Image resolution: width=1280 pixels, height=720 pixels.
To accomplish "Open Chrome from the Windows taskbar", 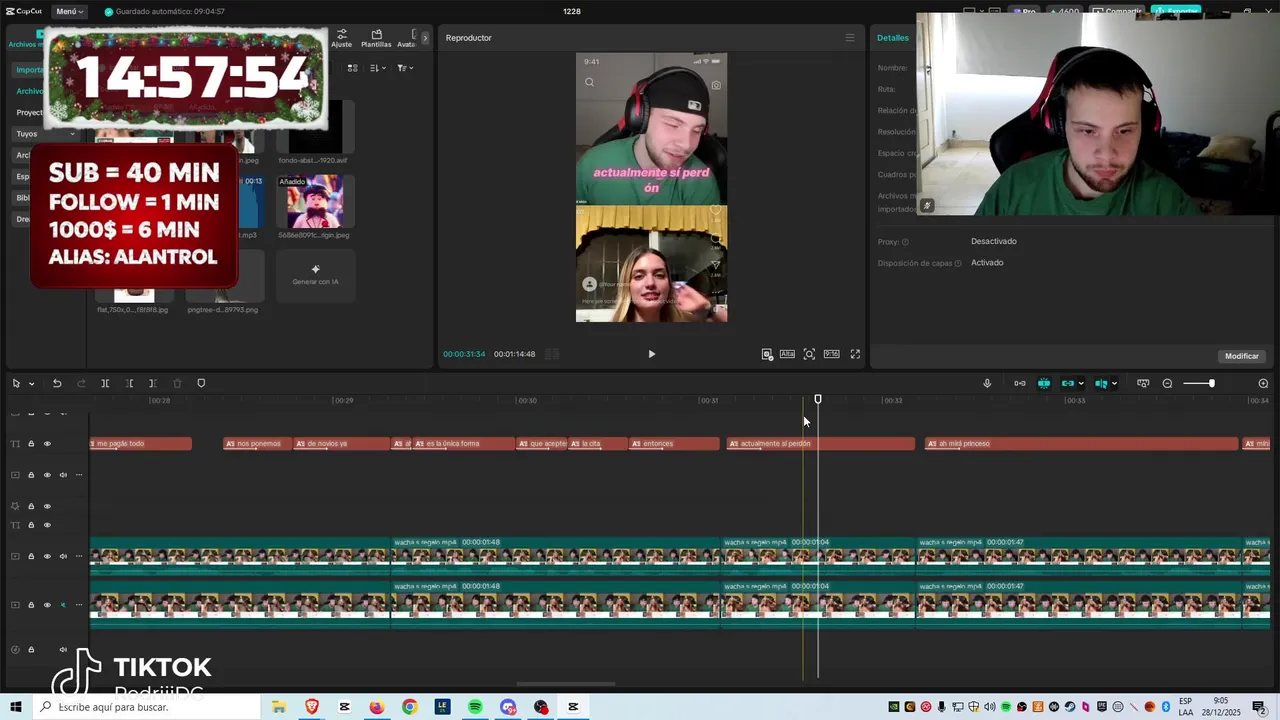I will pos(409,707).
